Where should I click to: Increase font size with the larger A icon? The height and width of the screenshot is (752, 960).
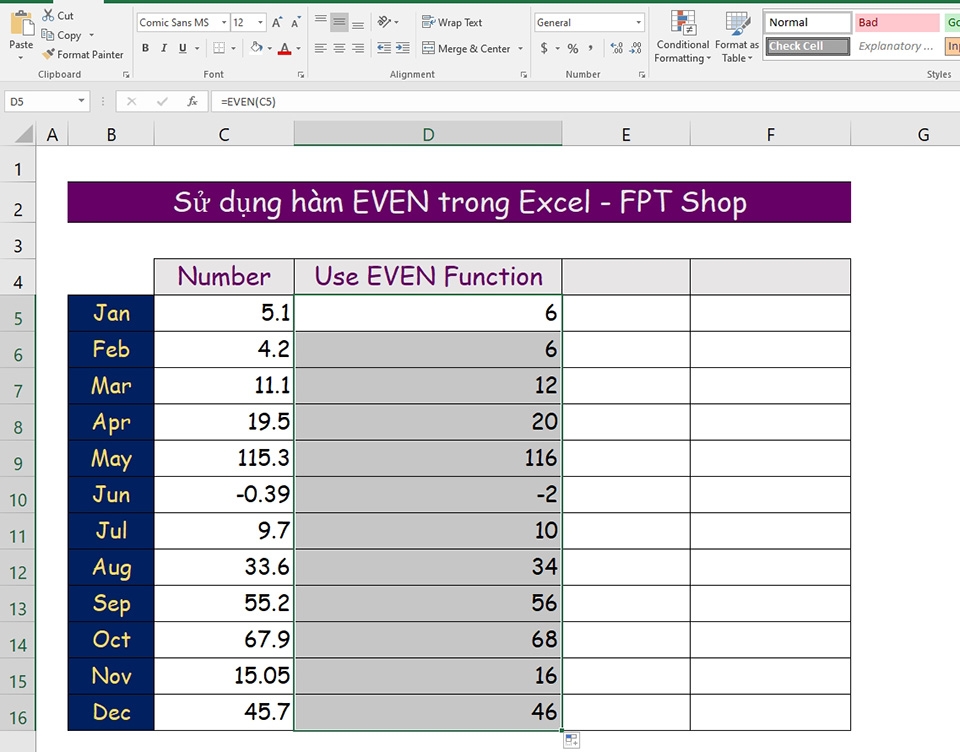[277, 23]
